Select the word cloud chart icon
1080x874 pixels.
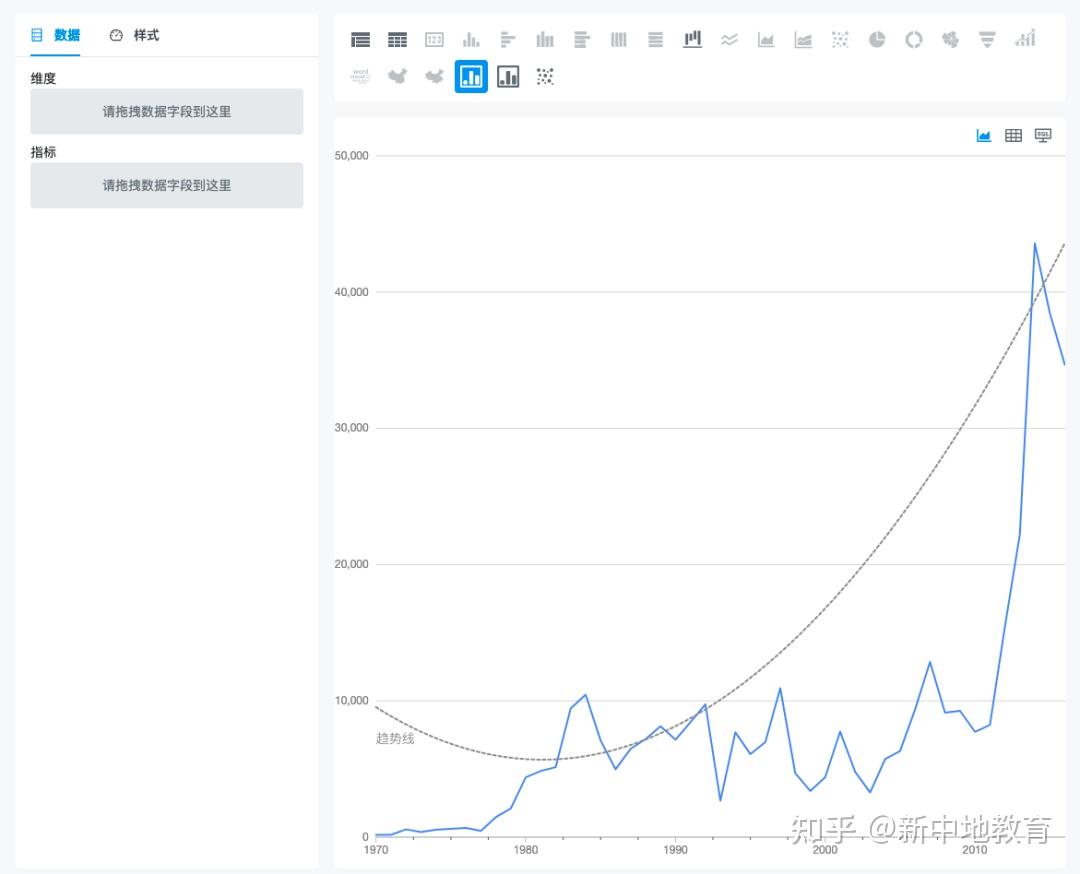click(361, 76)
